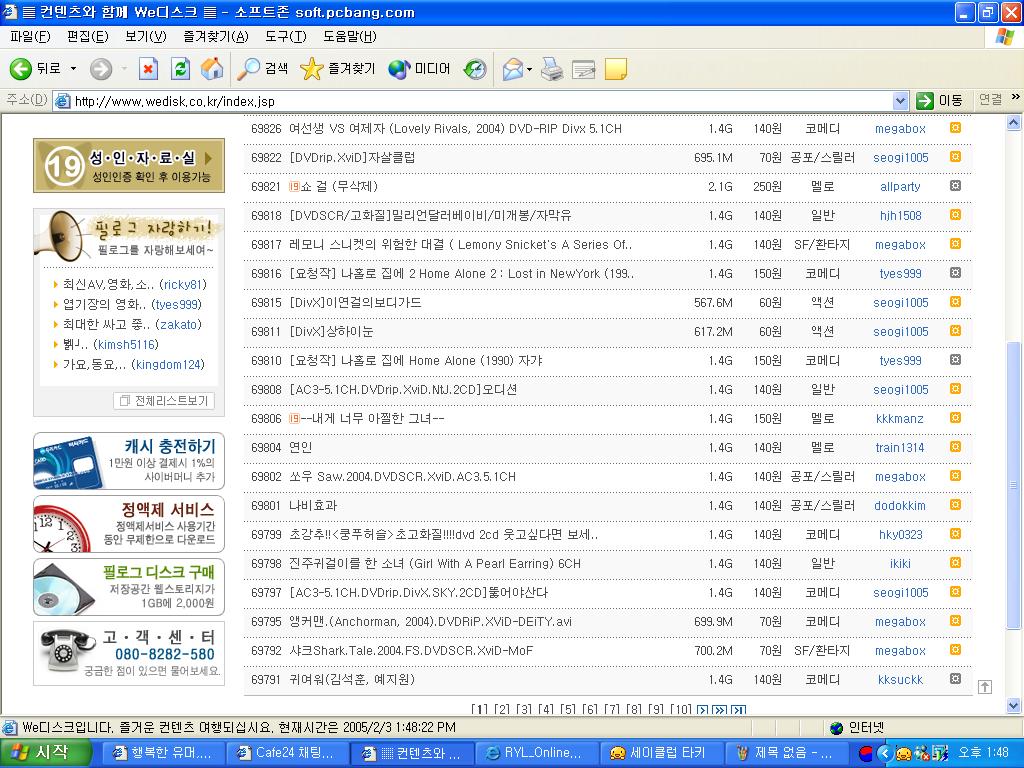Expand hidden tray icons arrow
The width and height of the screenshot is (1024, 768).
pyautogui.click(x=885, y=753)
